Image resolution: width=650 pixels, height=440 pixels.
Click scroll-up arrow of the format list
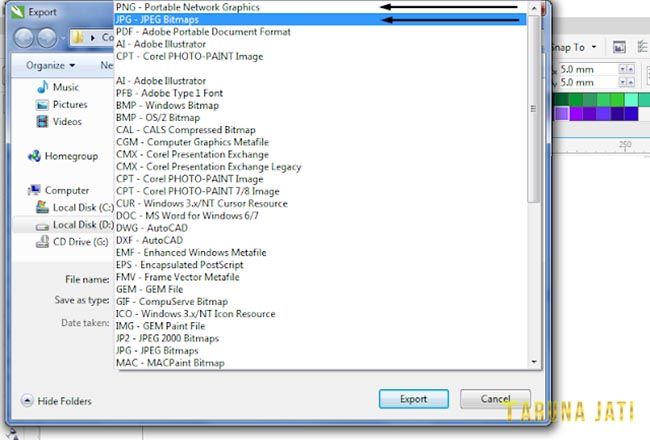[x=534, y=7]
